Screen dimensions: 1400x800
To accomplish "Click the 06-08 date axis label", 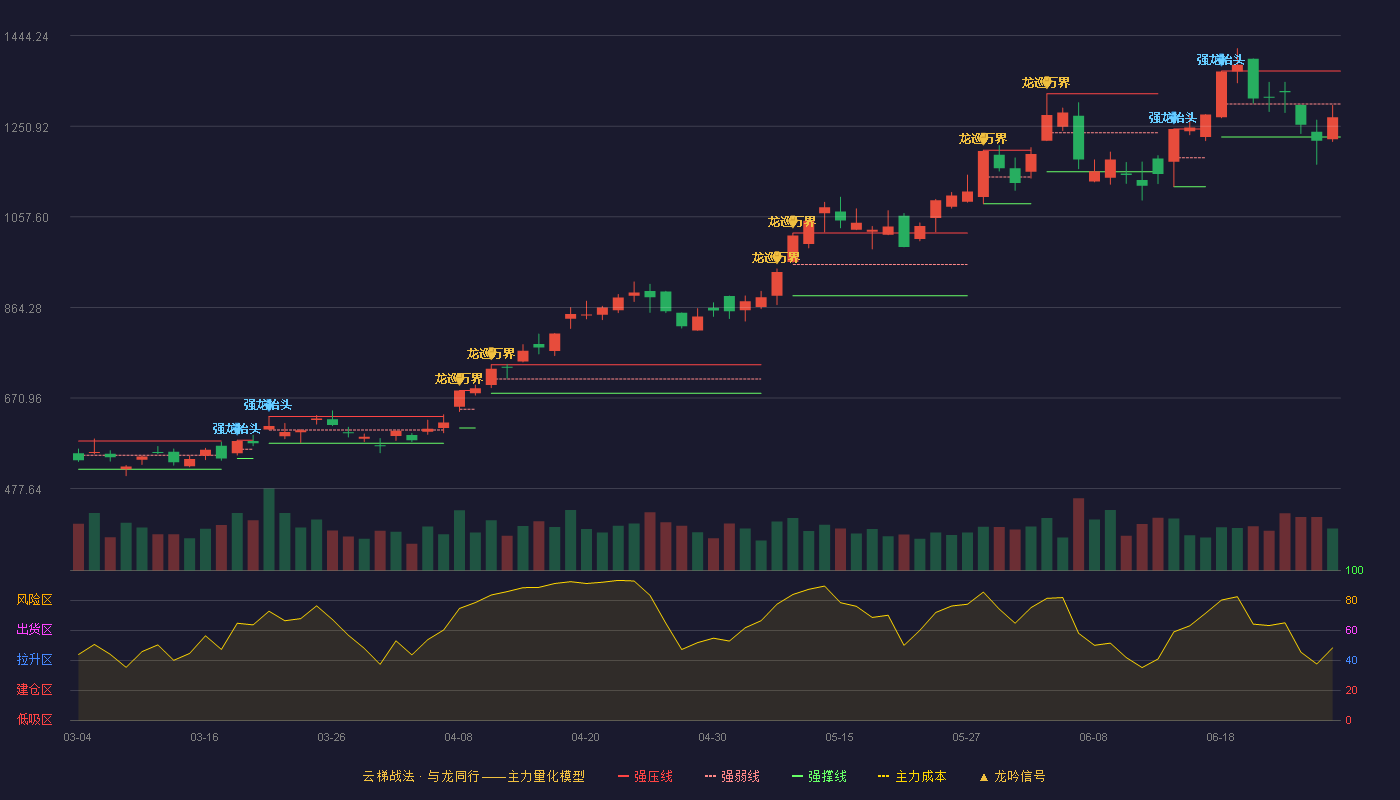I will coord(1093,737).
